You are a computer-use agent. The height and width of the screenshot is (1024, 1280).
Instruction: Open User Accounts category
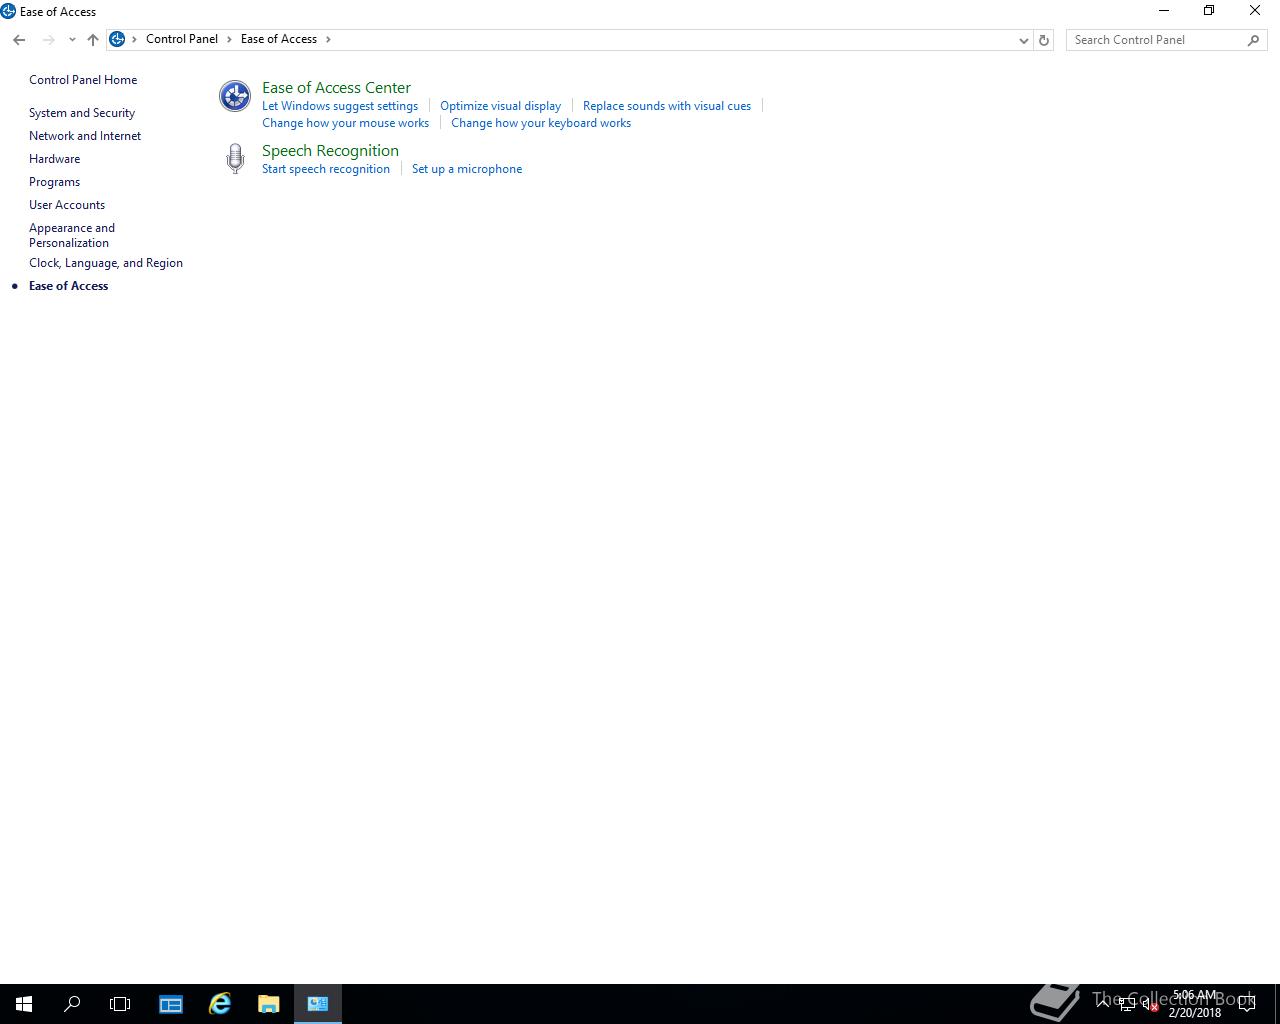point(67,205)
